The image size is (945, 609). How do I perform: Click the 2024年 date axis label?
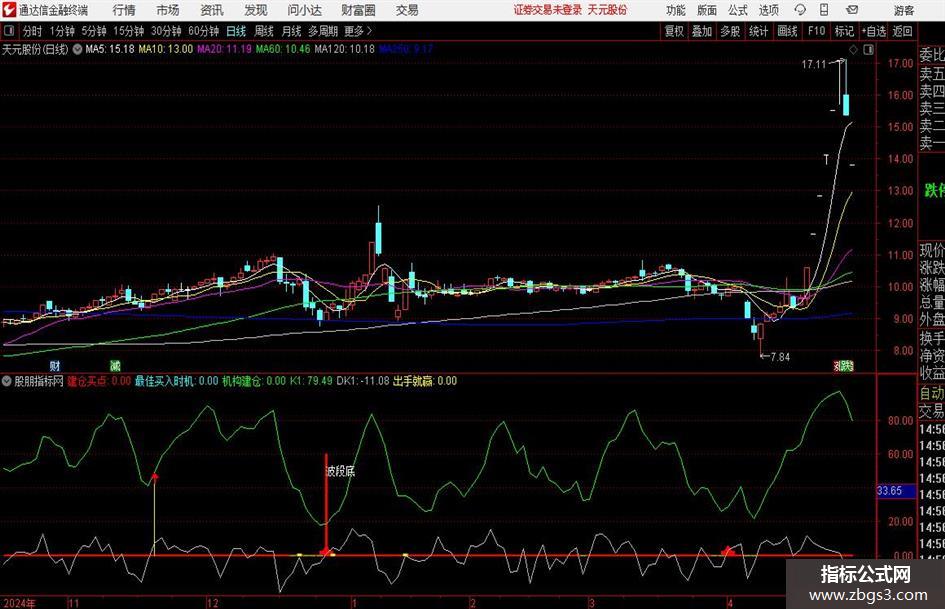tap(20, 603)
